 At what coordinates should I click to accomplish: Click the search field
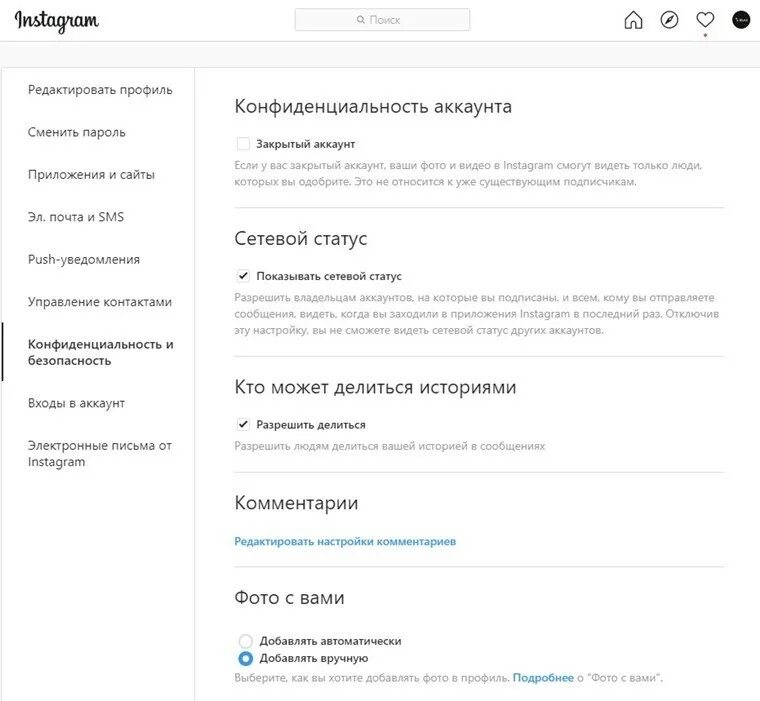[x=382, y=20]
